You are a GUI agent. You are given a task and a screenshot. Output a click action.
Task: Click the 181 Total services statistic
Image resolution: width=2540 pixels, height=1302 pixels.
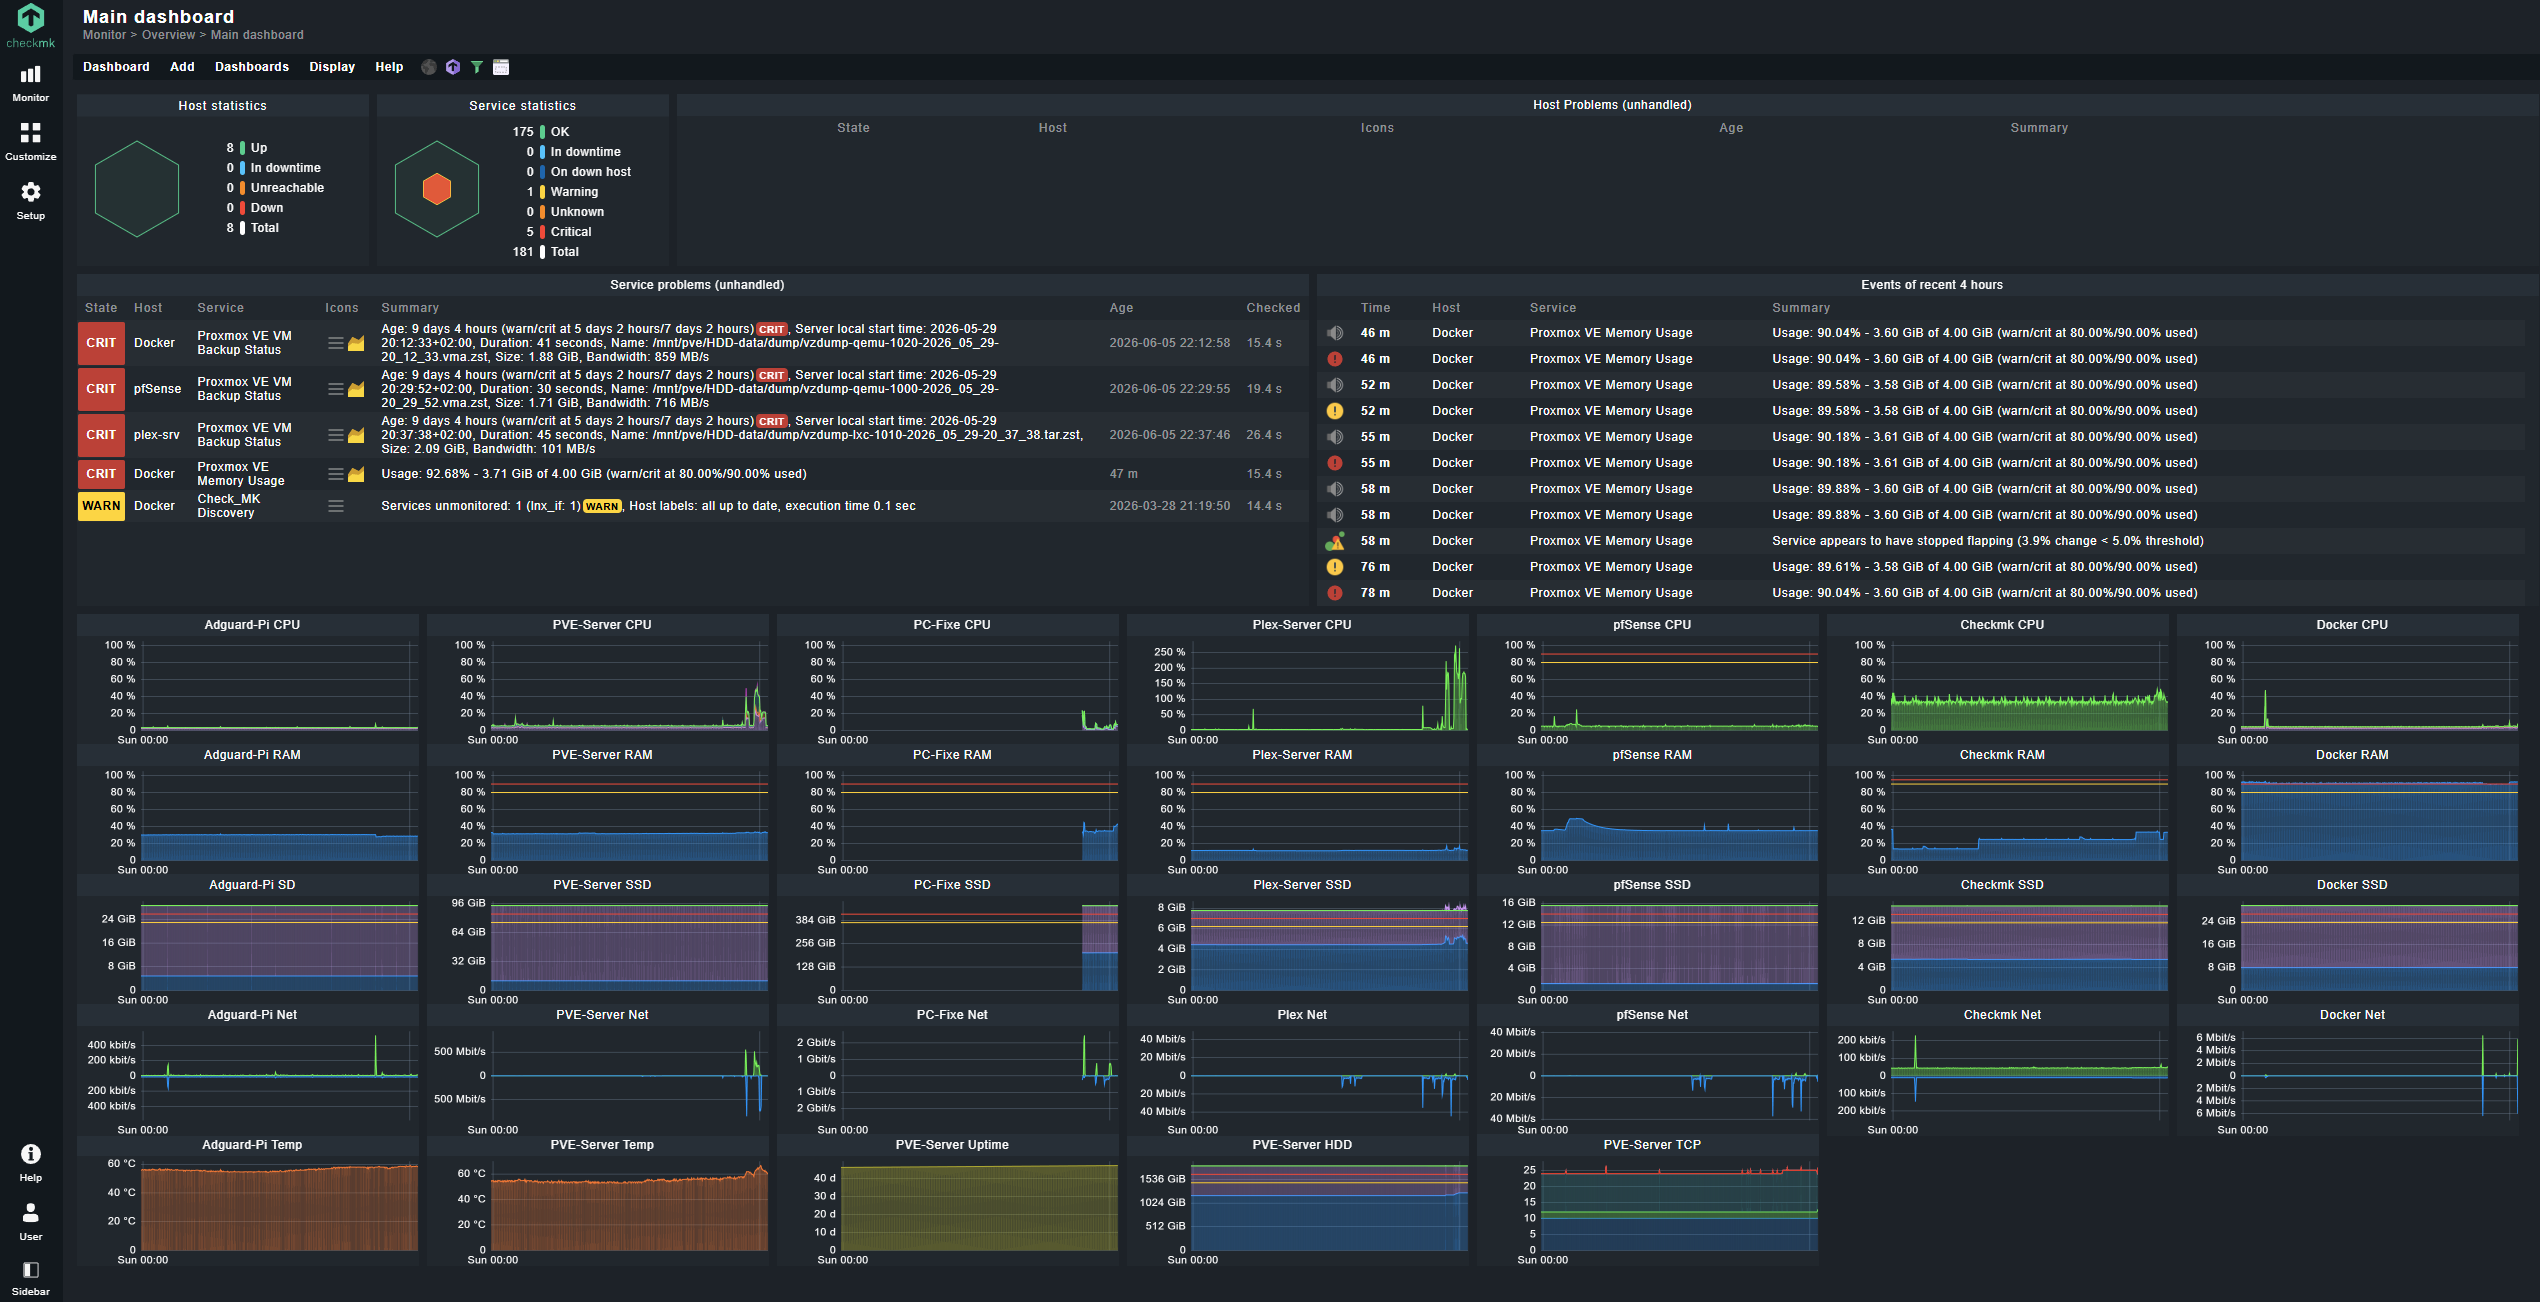(x=546, y=252)
